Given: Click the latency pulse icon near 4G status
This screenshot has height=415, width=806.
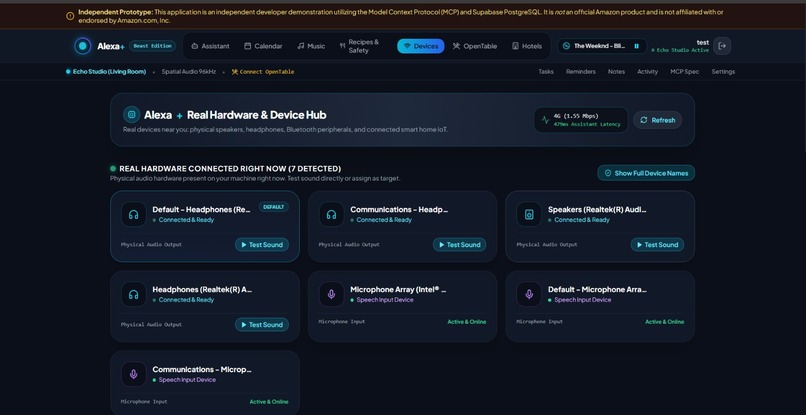Looking at the screenshot, I should 545,120.
